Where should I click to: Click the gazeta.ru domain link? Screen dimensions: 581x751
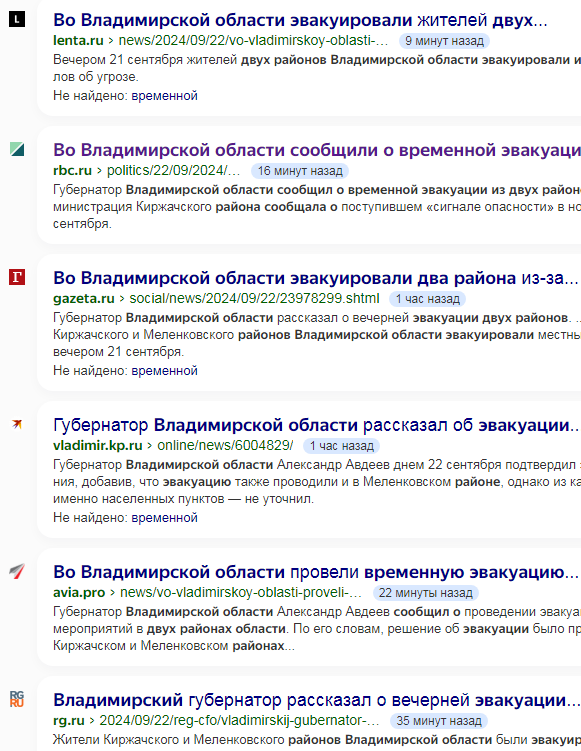tap(84, 298)
